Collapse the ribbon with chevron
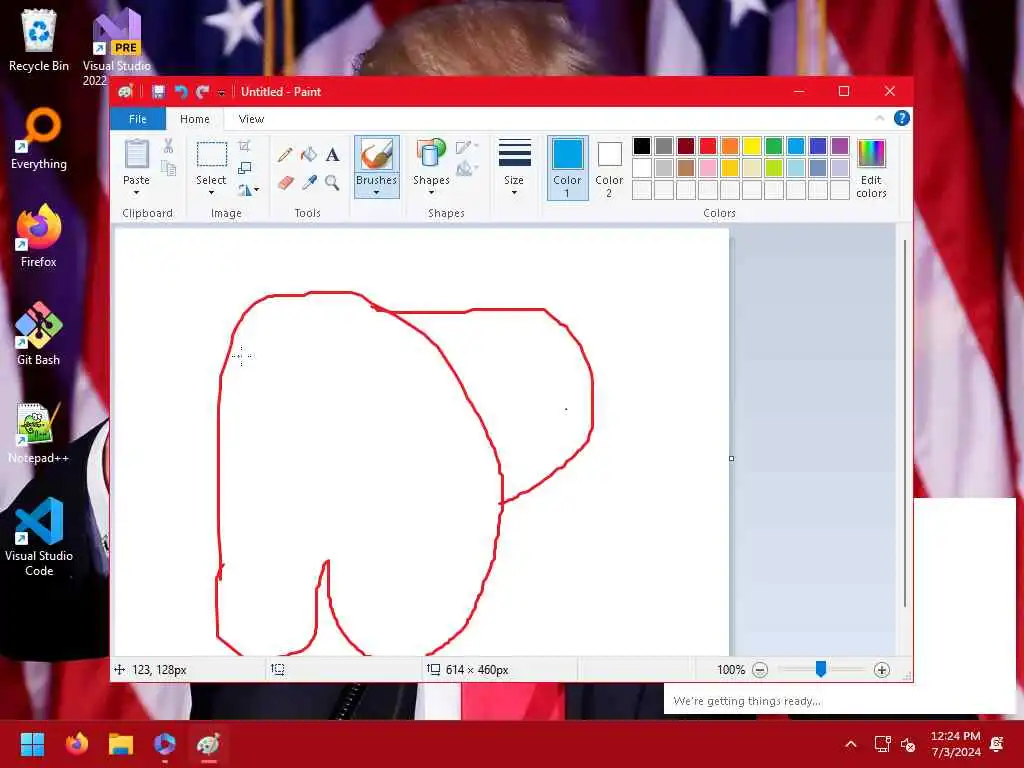The height and width of the screenshot is (768, 1024). tap(880, 118)
